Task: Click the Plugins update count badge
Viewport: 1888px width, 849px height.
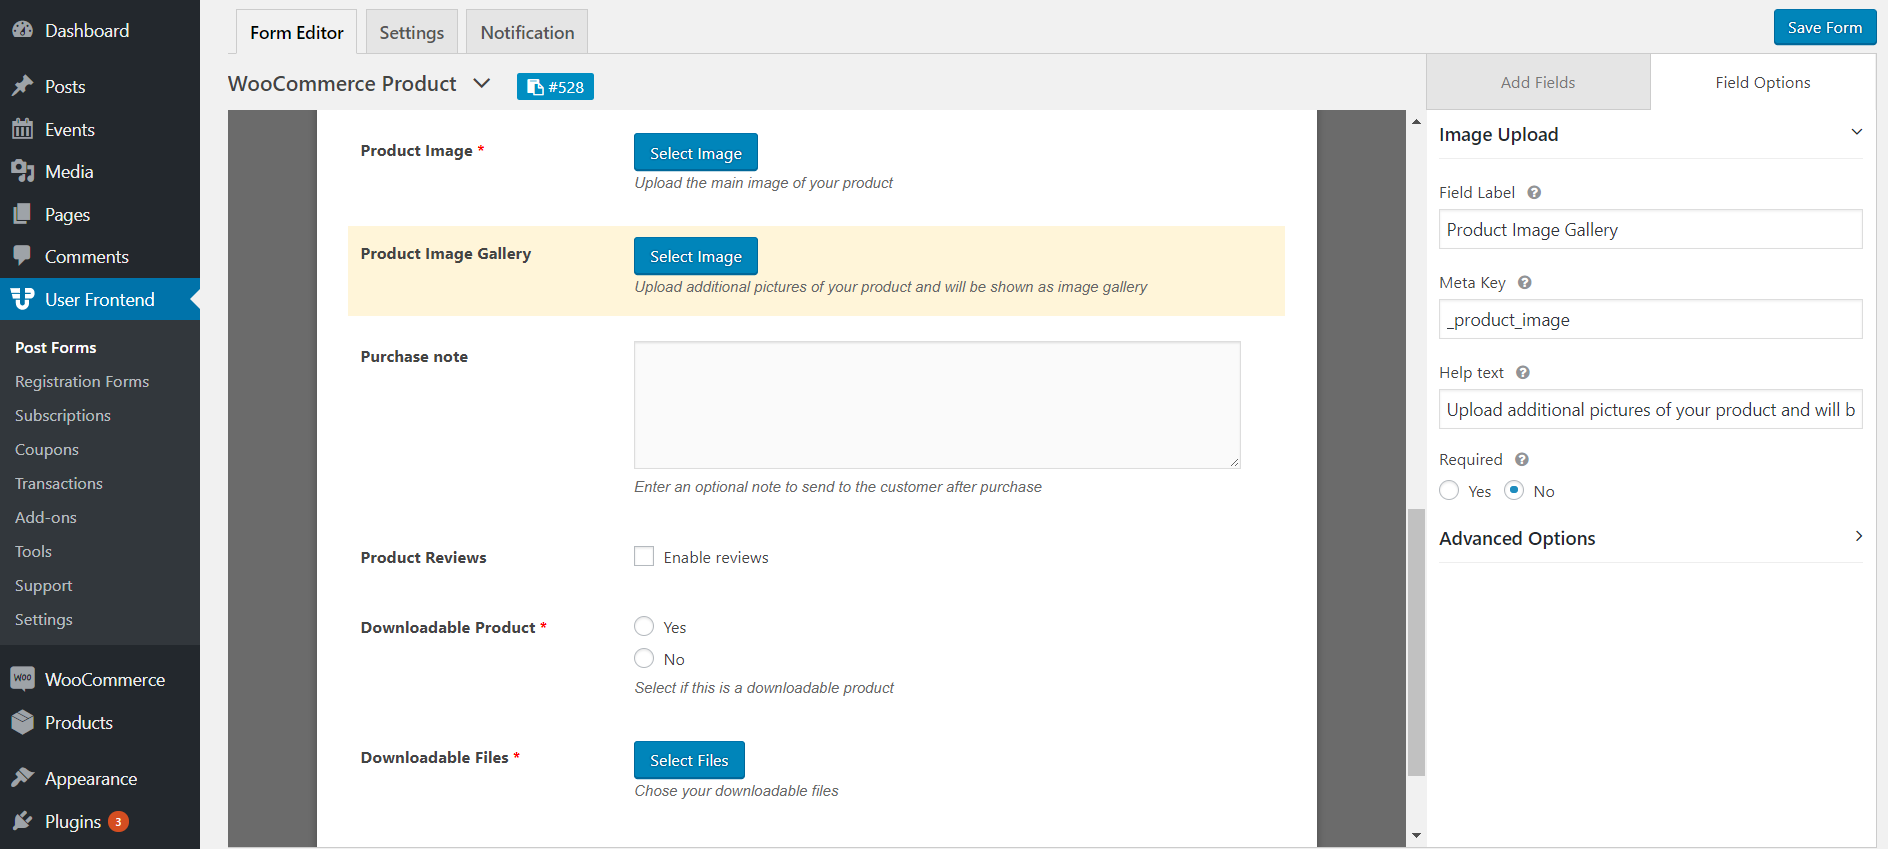Action: pos(118,822)
